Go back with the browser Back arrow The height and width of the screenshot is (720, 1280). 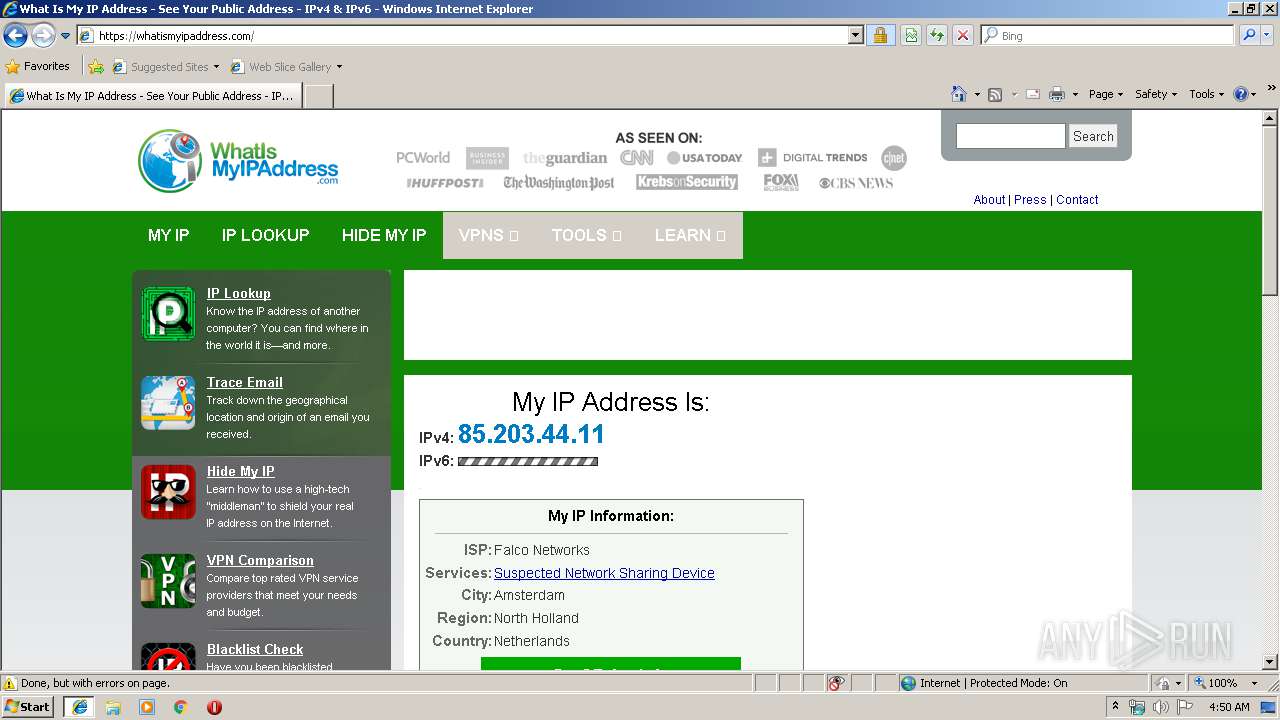click(x=15, y=36)
